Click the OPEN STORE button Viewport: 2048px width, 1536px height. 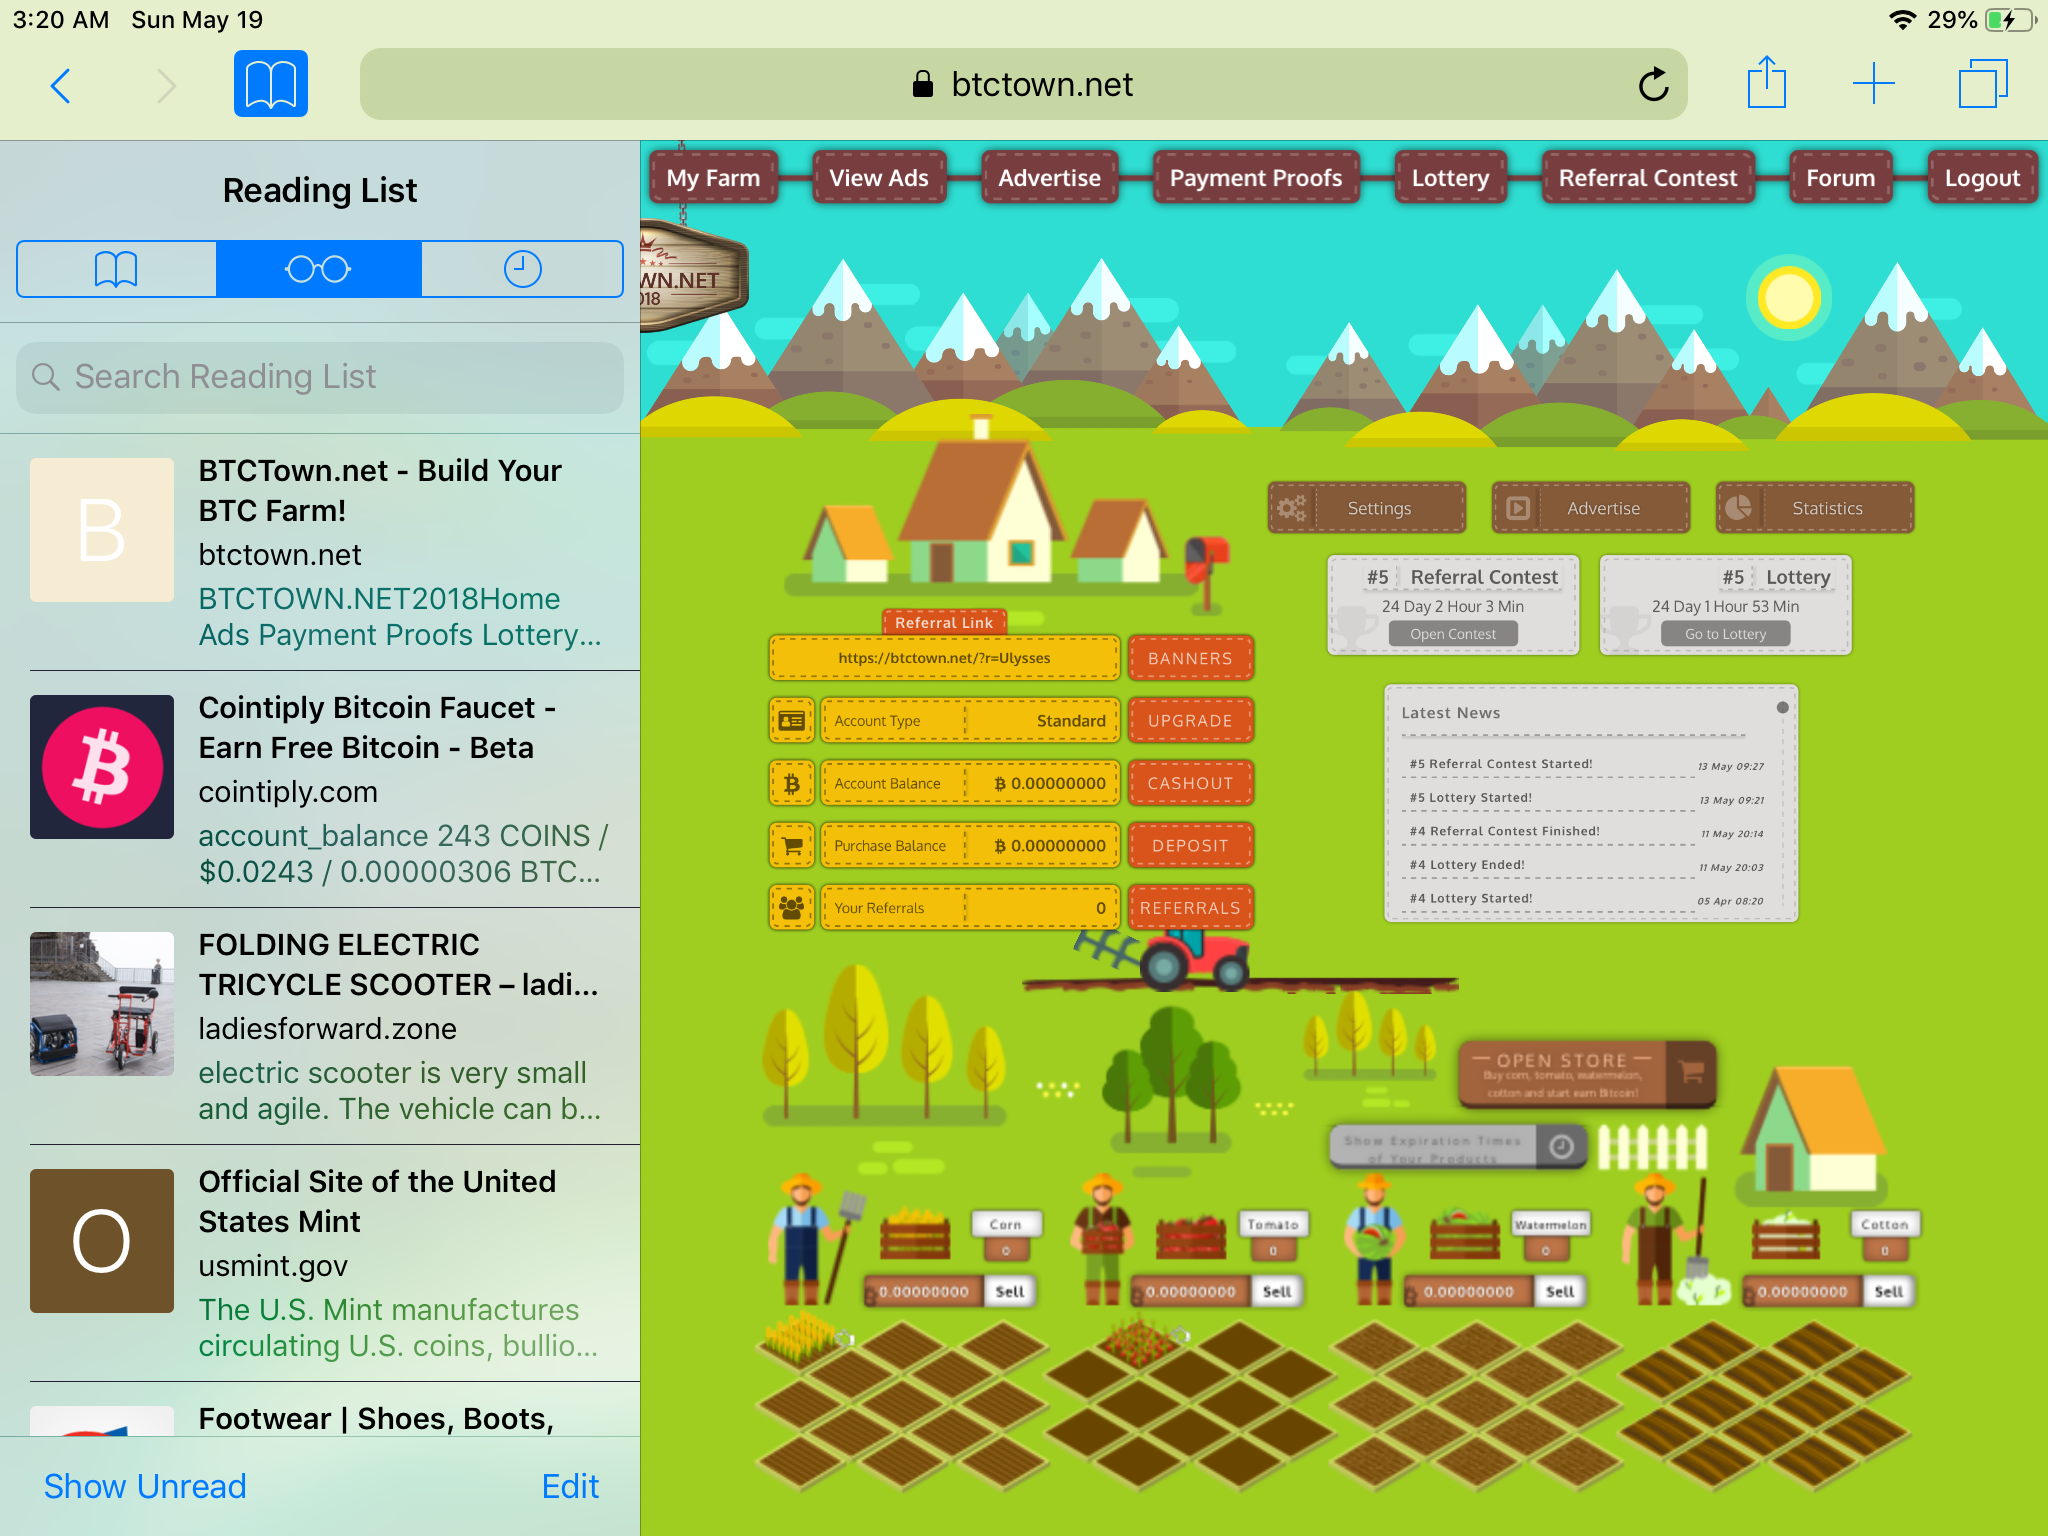(1587, 1074)
